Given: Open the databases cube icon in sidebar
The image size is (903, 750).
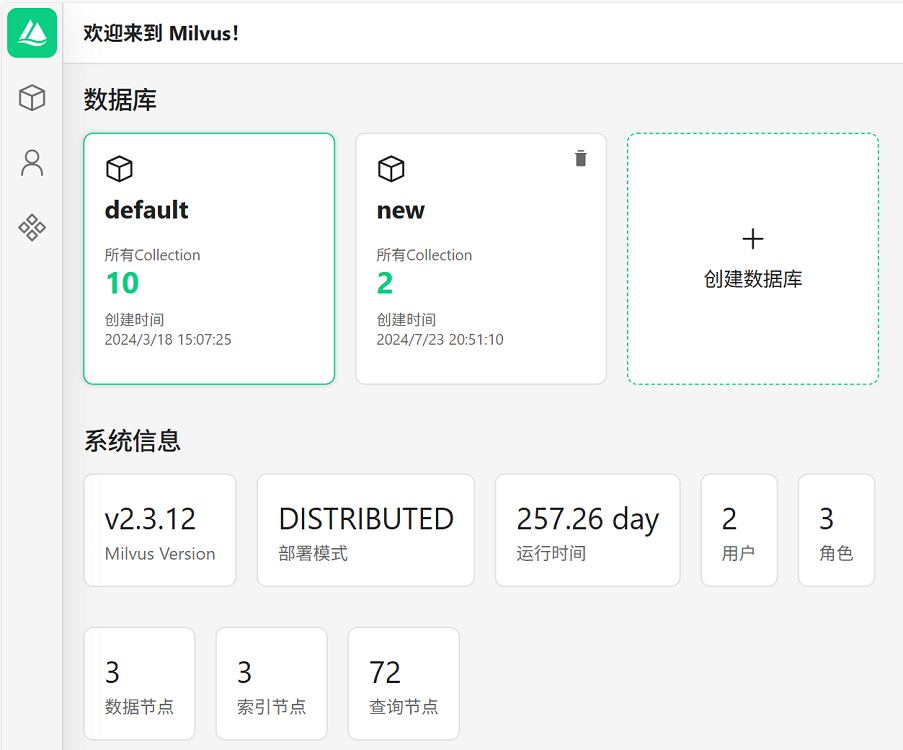Looking at the screenshot, I should tap(32, 98).
